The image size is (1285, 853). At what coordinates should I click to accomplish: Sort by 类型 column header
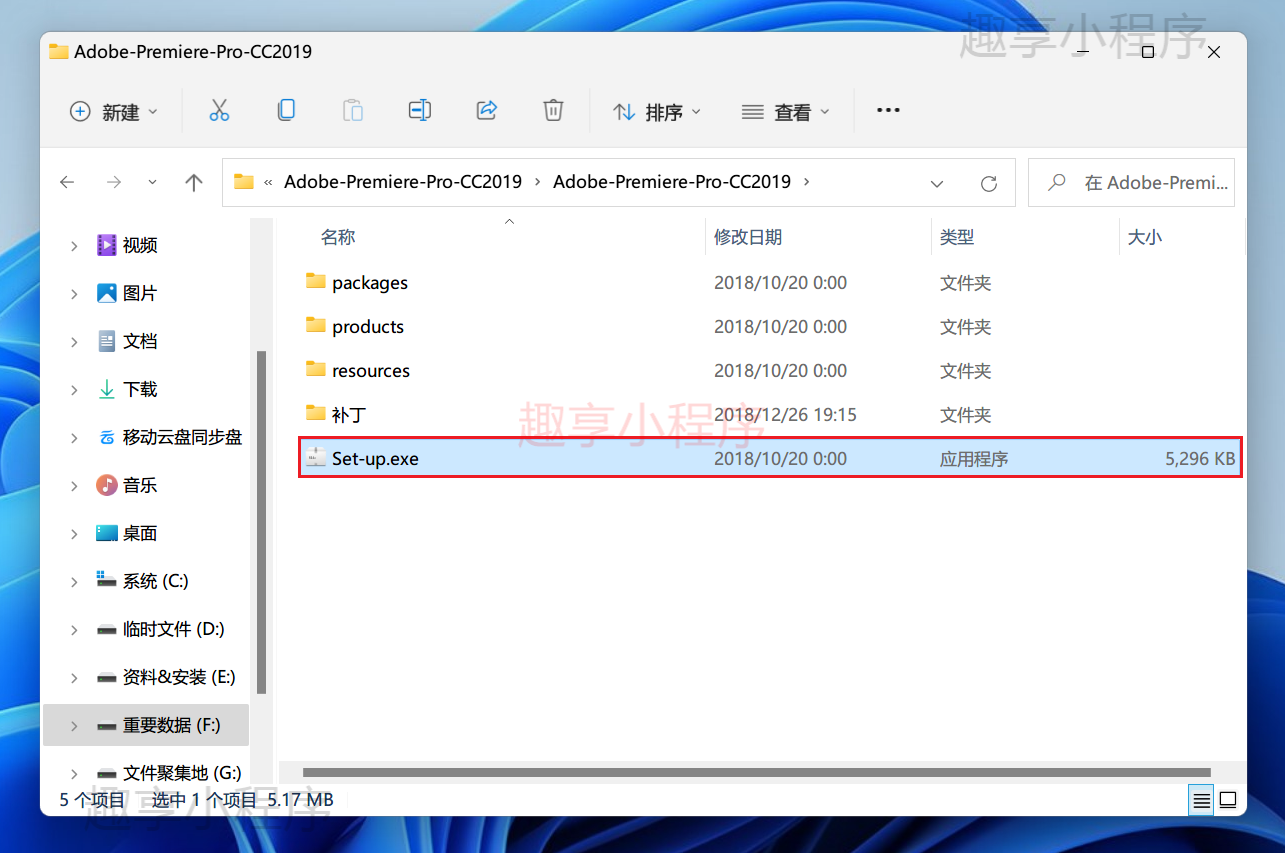click(x=957, y=237)
